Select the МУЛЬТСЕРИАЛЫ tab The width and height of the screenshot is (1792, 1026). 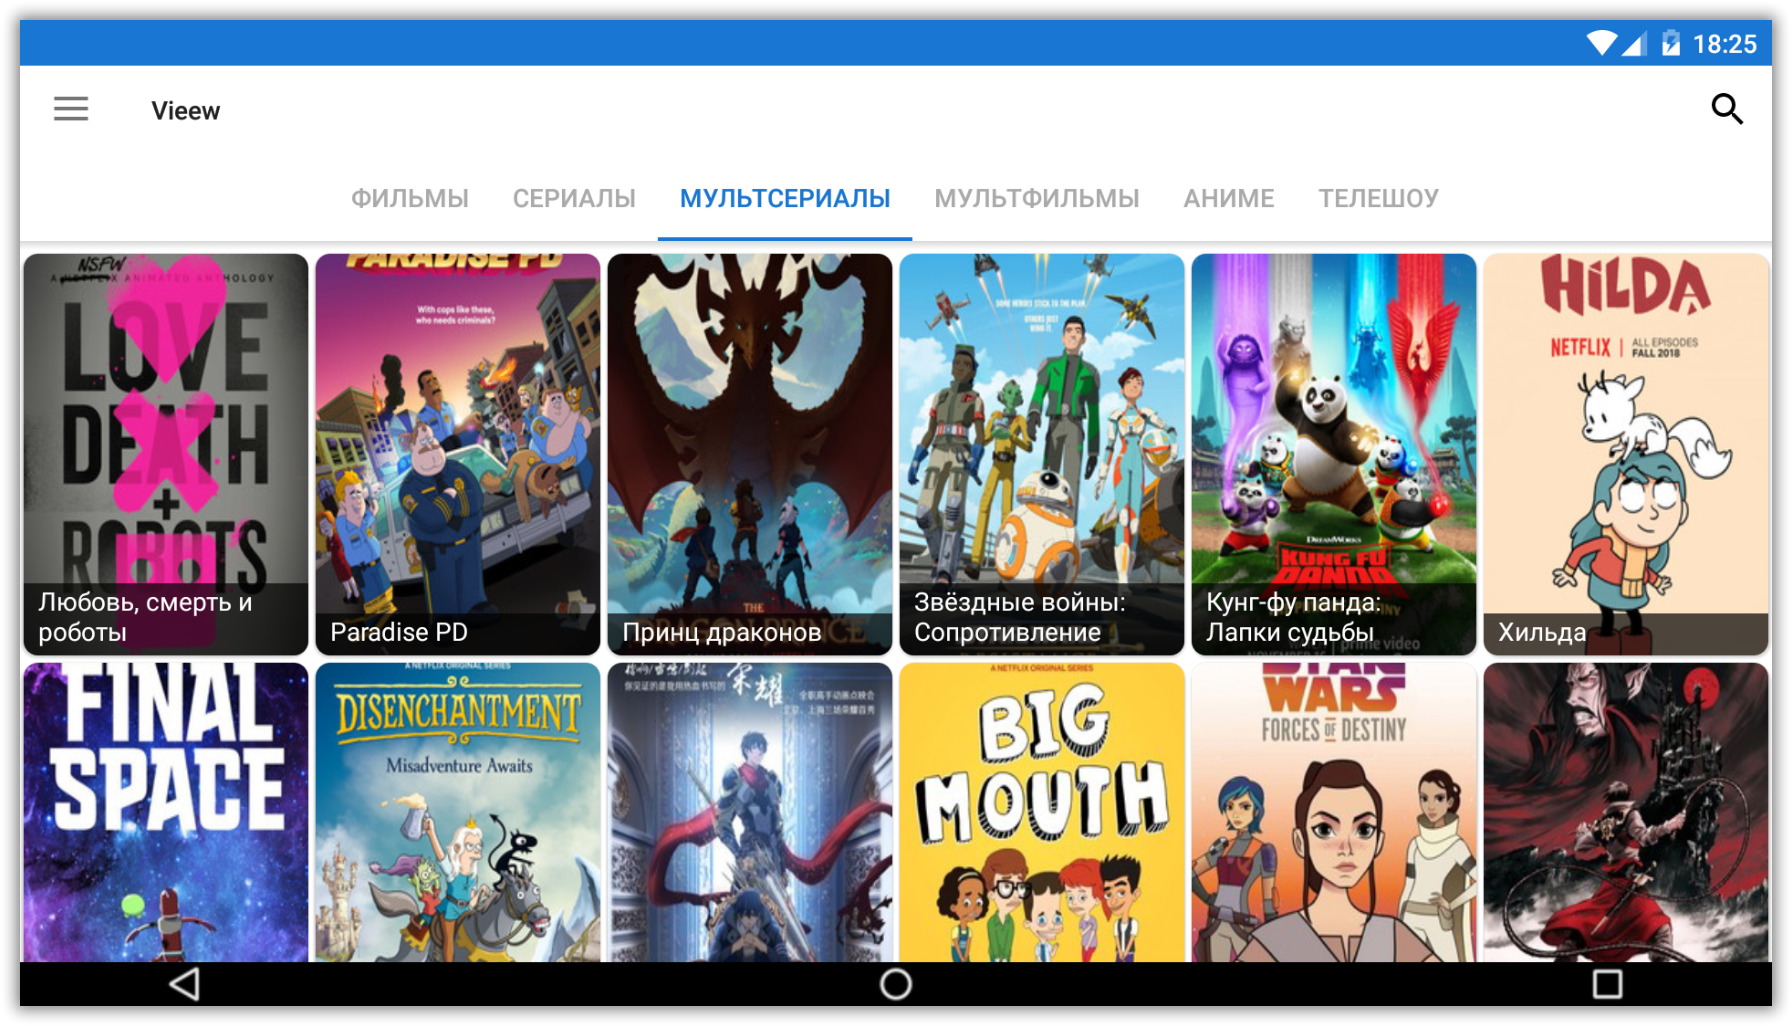point(785,199)
